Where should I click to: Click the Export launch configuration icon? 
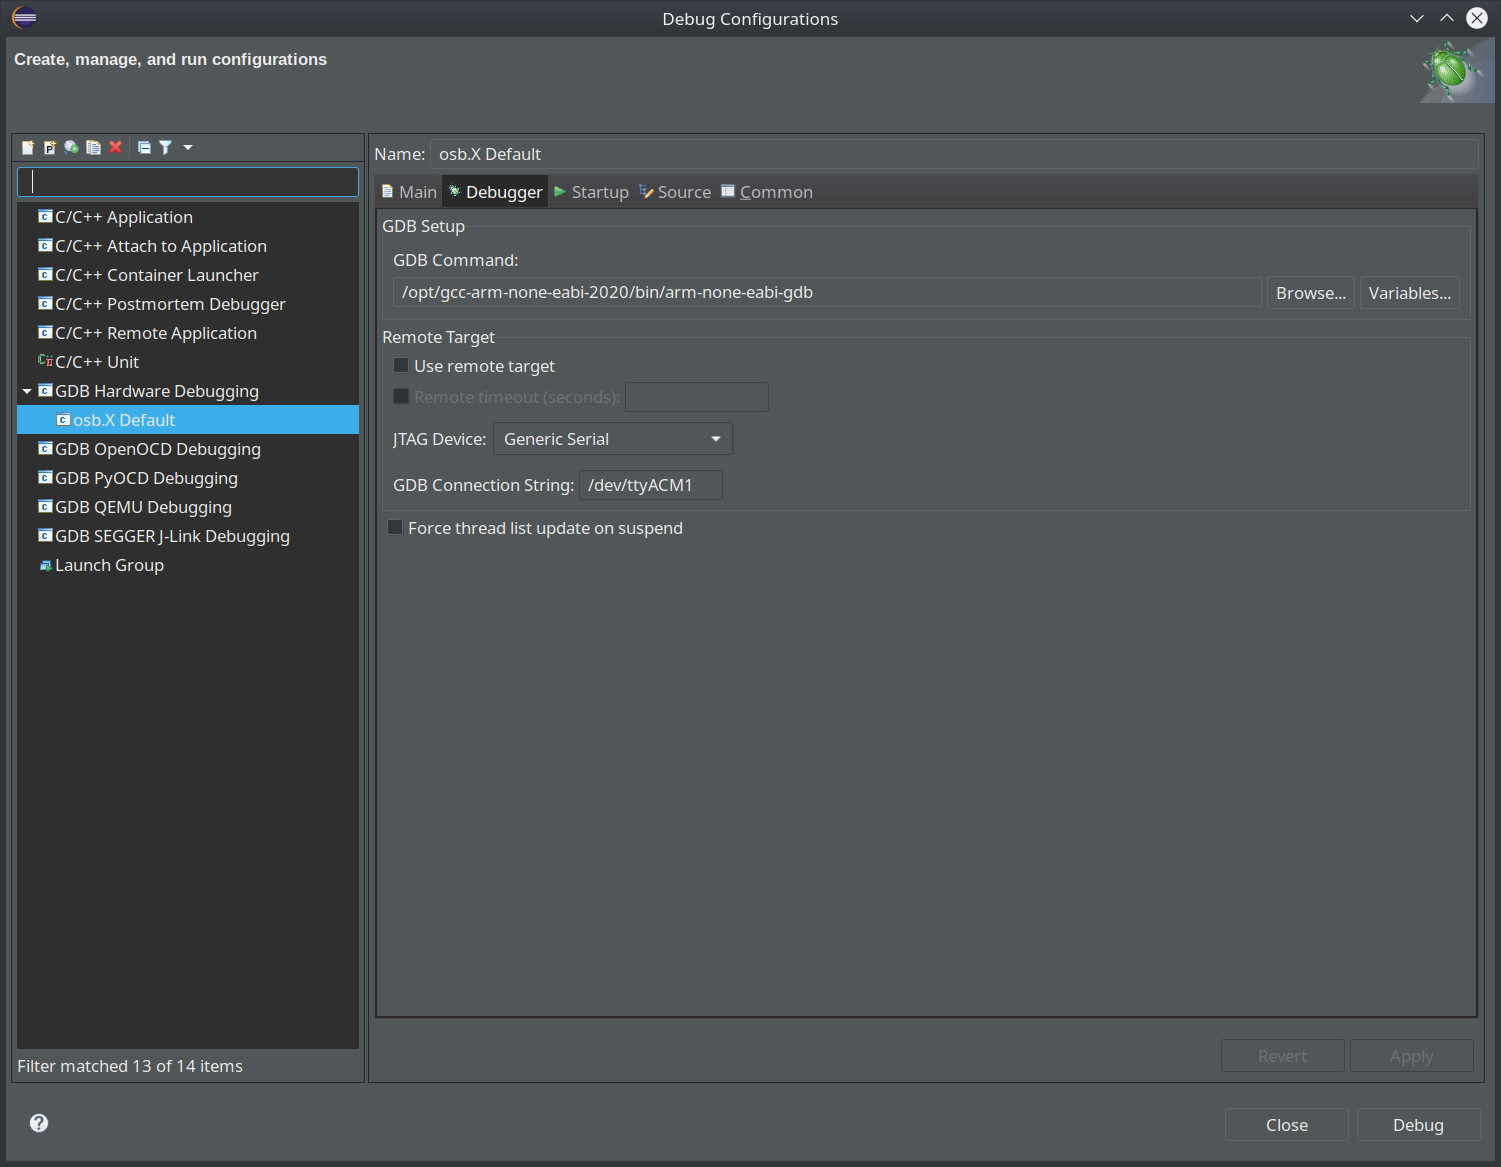72,147
